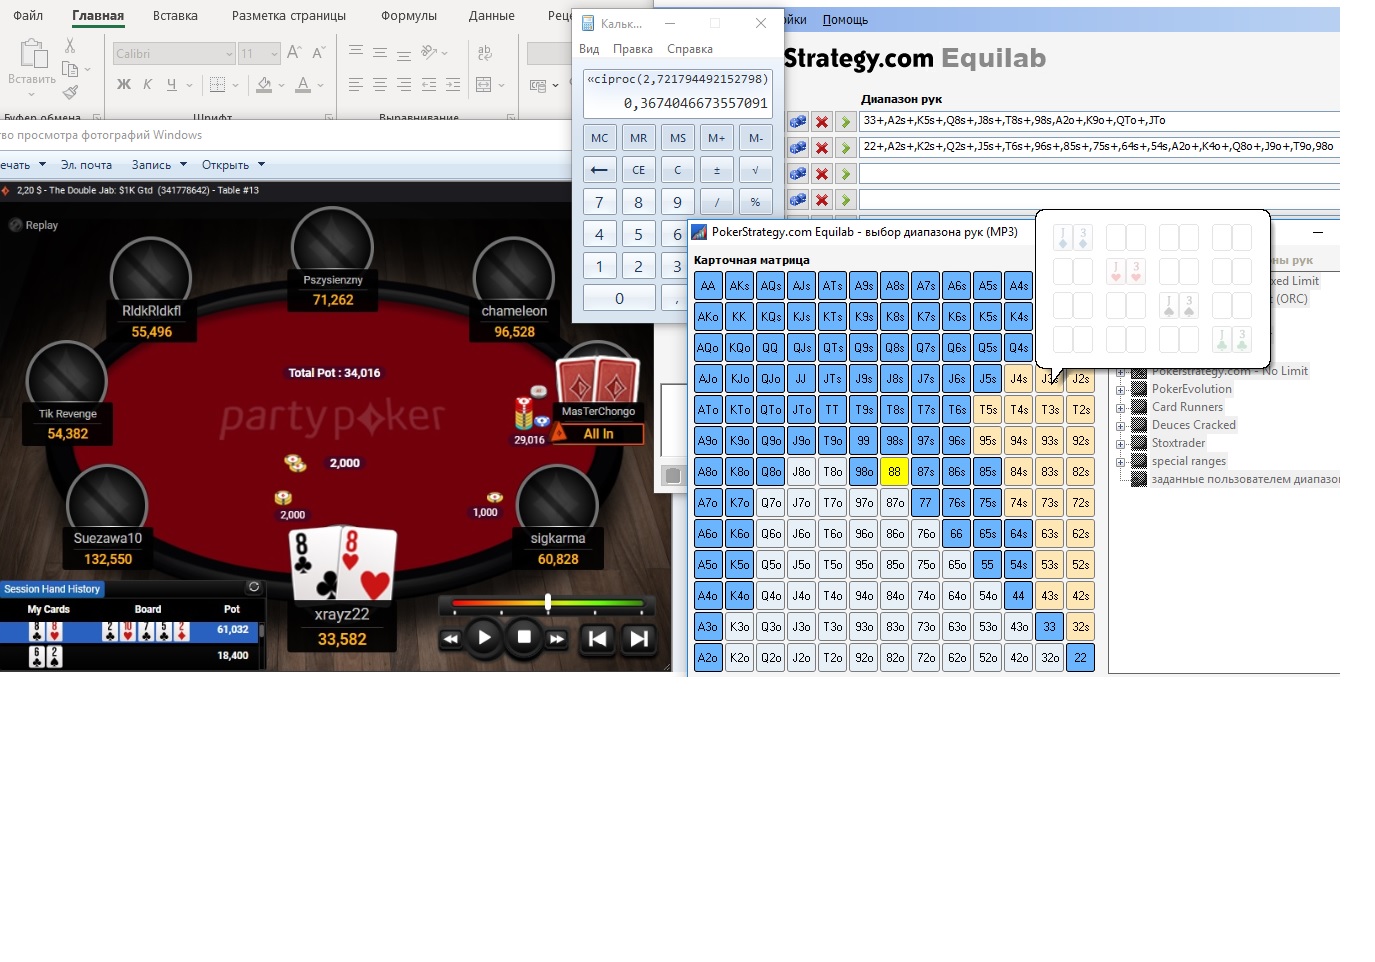The height and width of the screenshot is (962, 1375).
Task: Open the Файл menu in Excel
Action: tap(28, 15)
